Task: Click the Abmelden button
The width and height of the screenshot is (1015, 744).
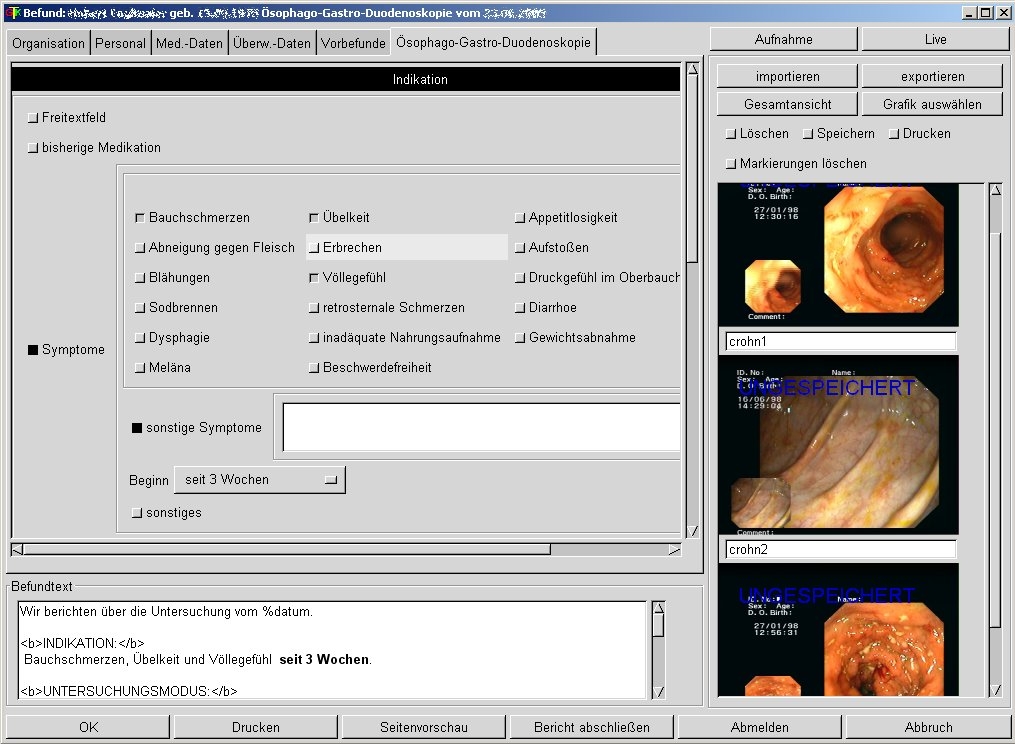Action: pyautogui.click(x=759, y=727)
